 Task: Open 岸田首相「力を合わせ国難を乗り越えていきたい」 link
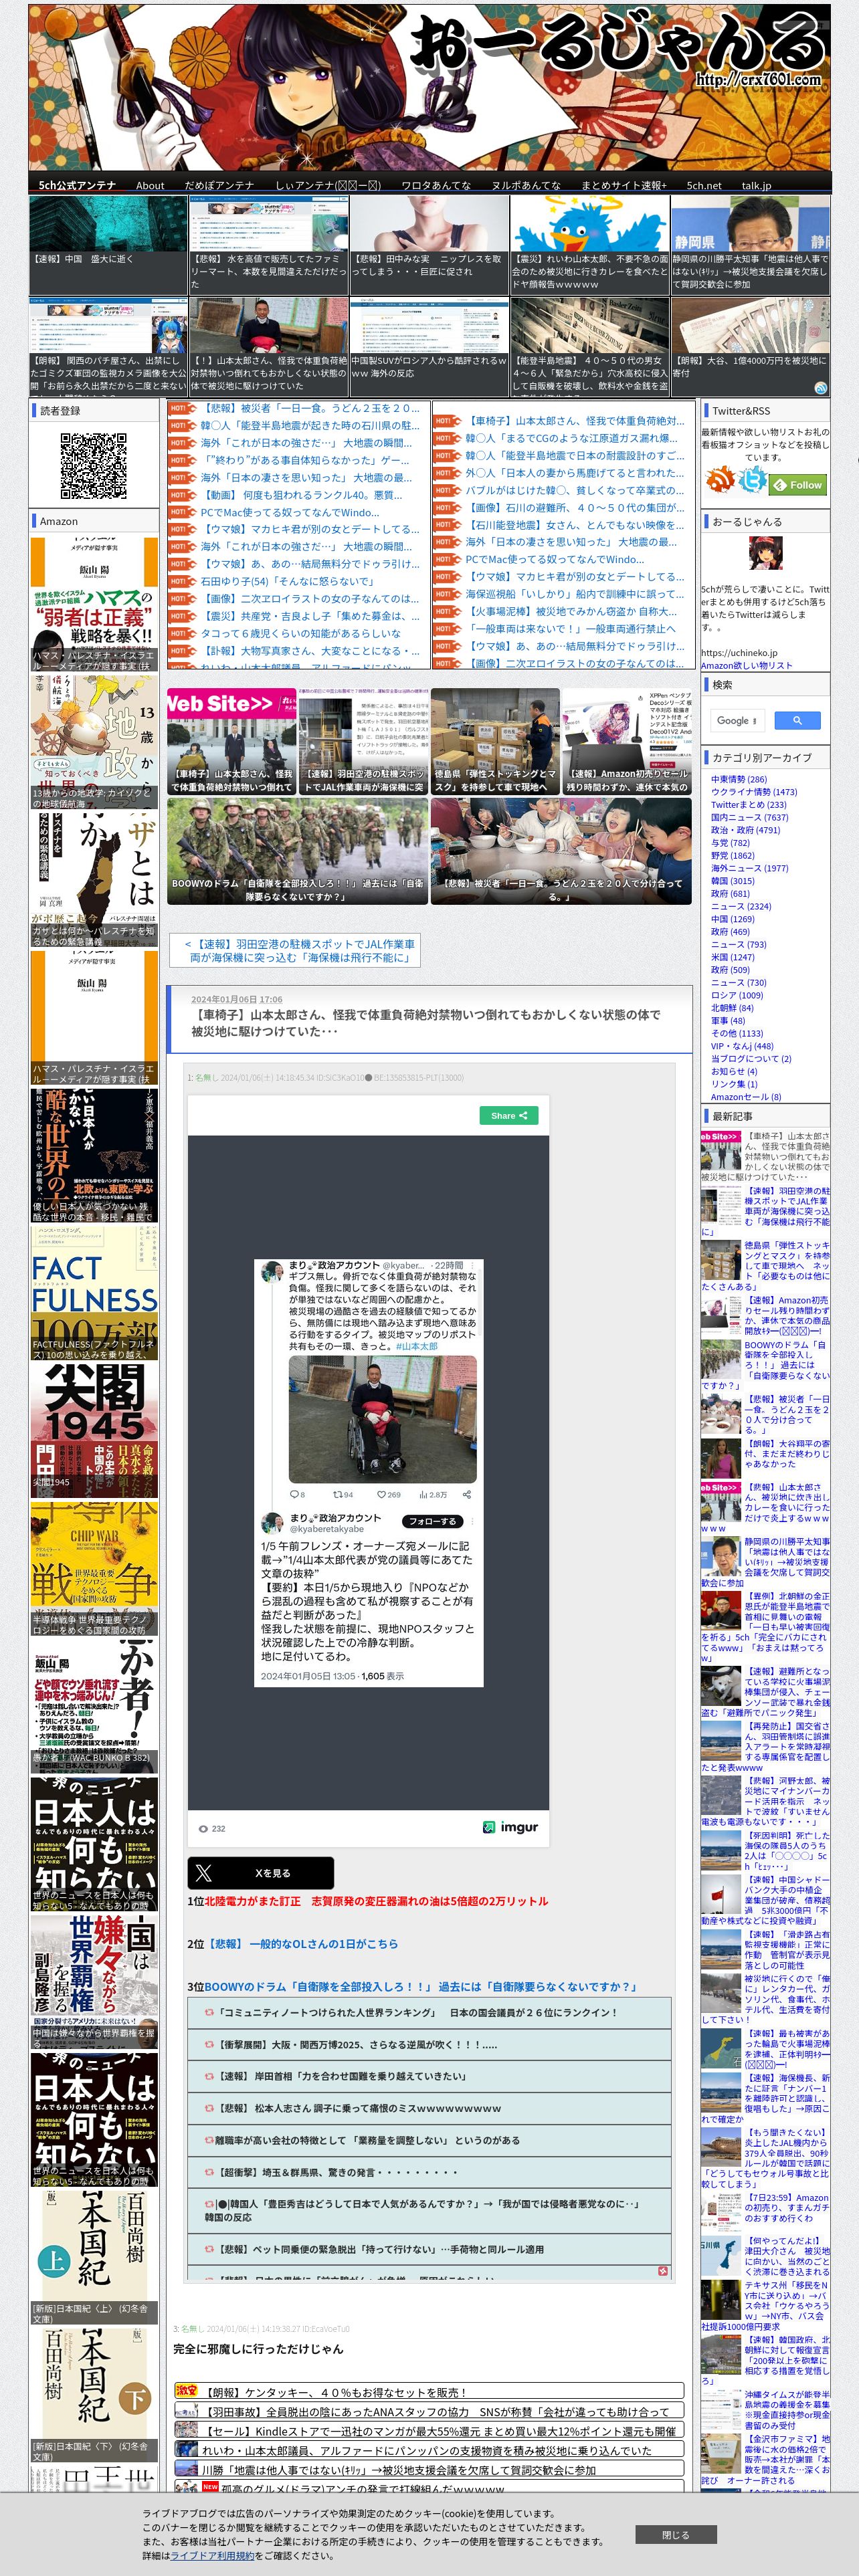pos(342,2076)
